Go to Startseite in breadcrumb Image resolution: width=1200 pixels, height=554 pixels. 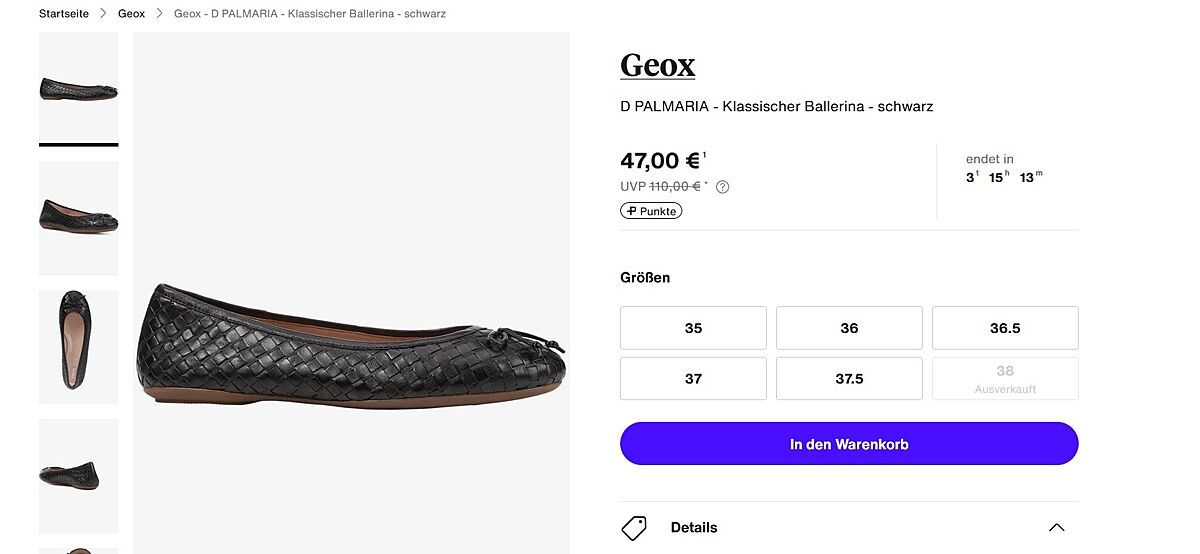[x=64, y=14]
